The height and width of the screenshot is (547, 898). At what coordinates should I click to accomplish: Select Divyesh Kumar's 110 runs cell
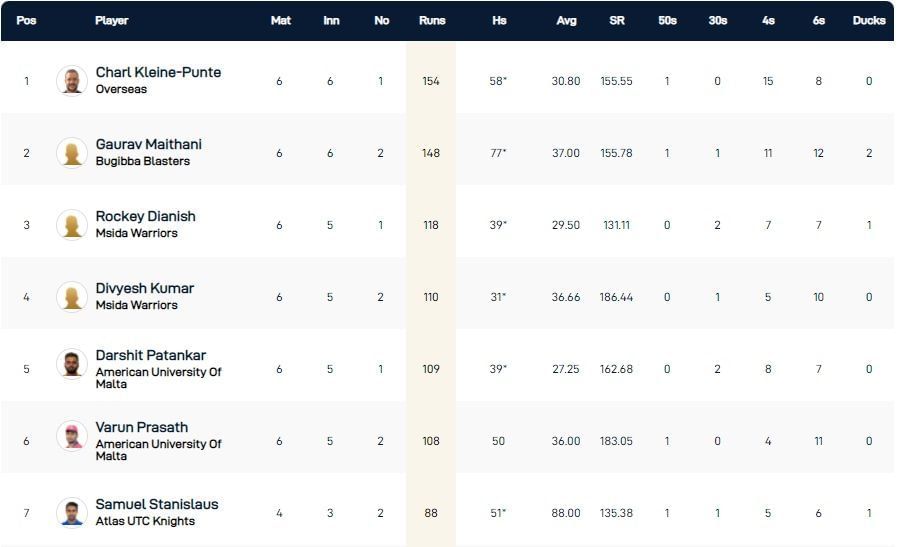(x=431, y=297)
